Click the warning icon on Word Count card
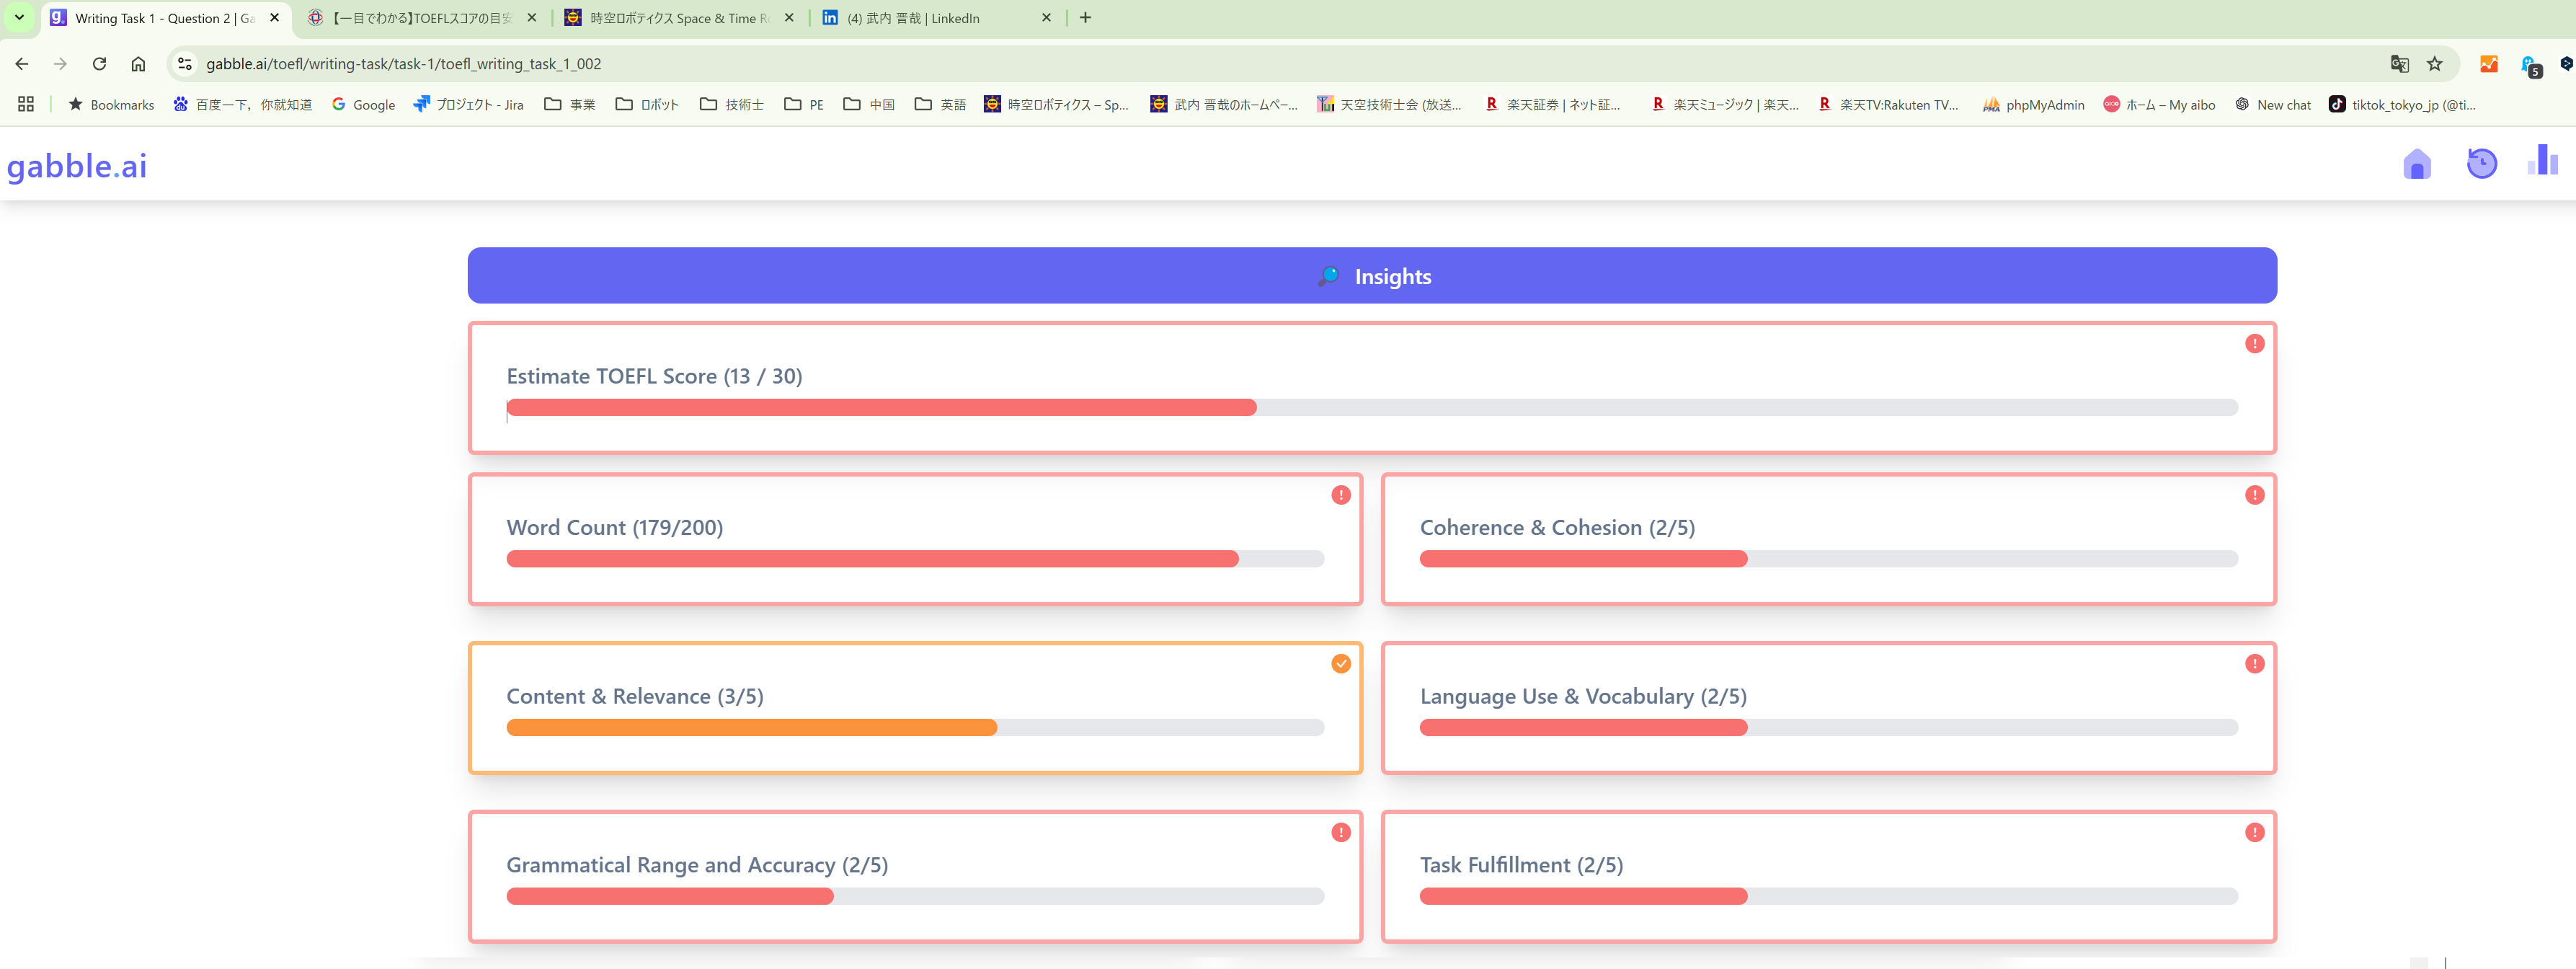This screenshot has width=2576, height=969. [1341, 495]
